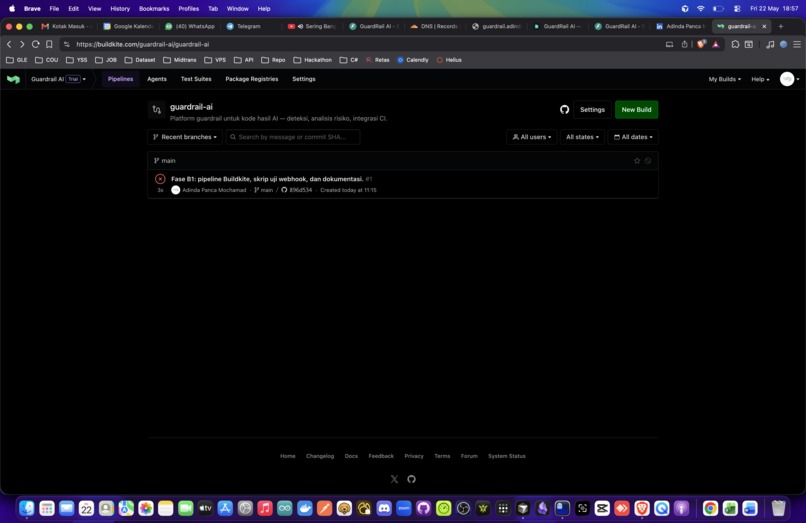The height and width of the screenshot is (523, 806).
Task: Open build 'Fase B1: pipeline Buildkite' link
Action: pyautogui.click(x=267, y=179)
